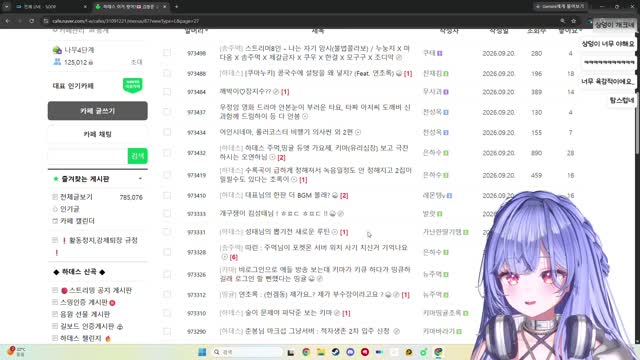Open post 대표님의 한판 더 BGM 몰래?
The width and height of the screenshot is (640, 360).
pos(287,196)
